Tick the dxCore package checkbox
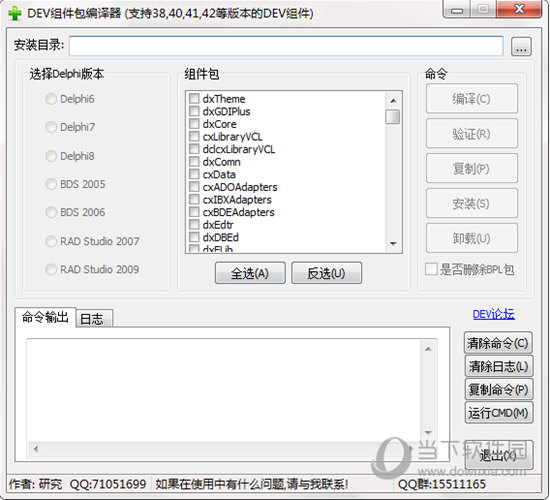550x500 pixels. tap(194, 124)
